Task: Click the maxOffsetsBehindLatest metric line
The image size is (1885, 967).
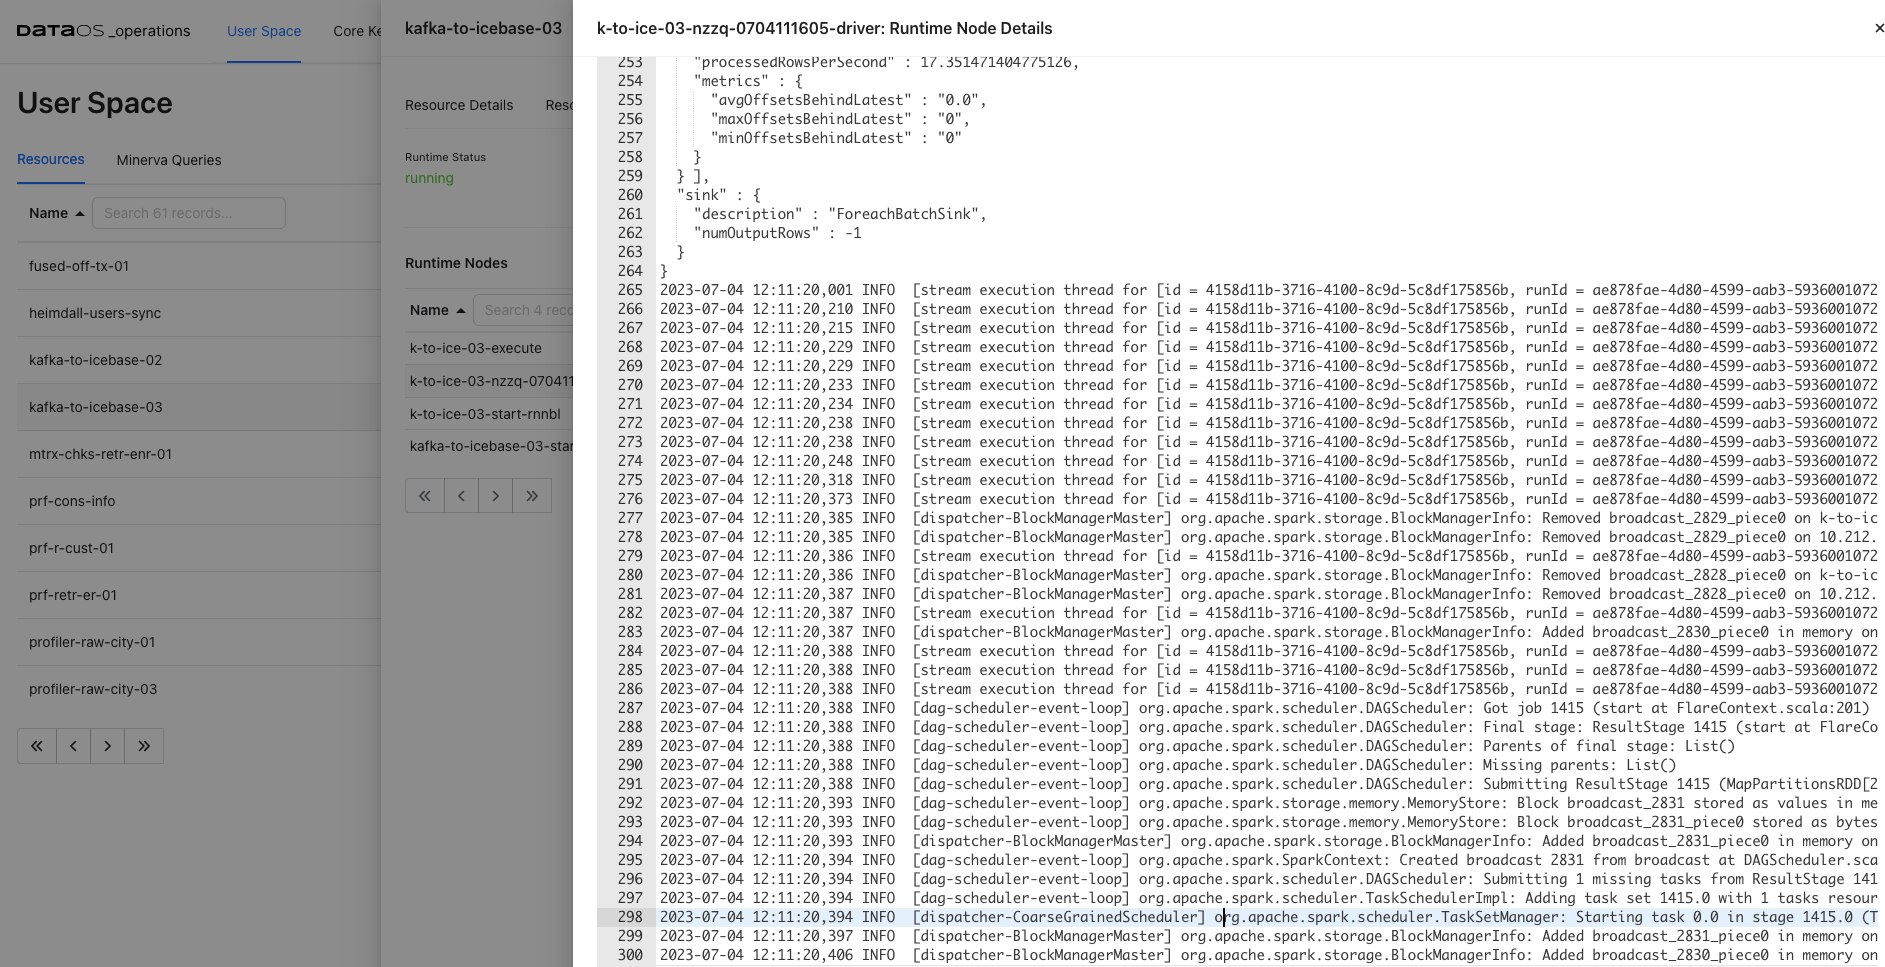Action: [x=840, y=119]
